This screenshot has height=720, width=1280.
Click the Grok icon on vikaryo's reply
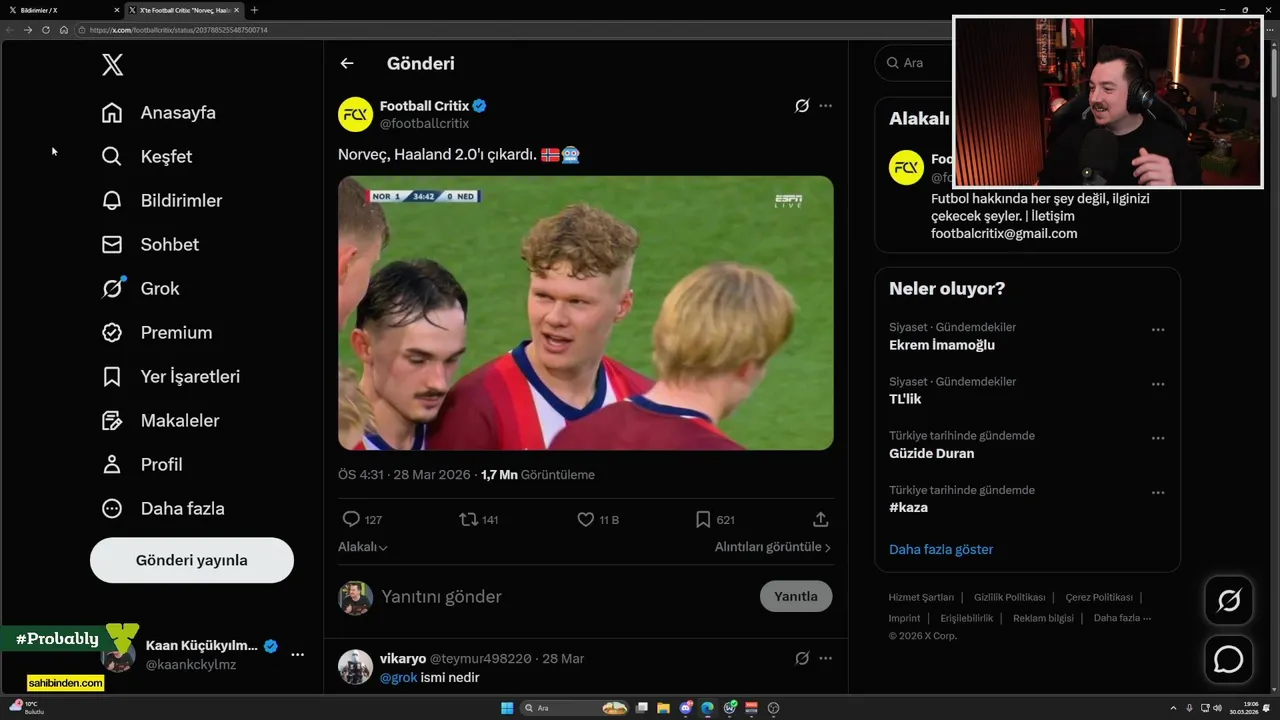click(x=802, y=658)
